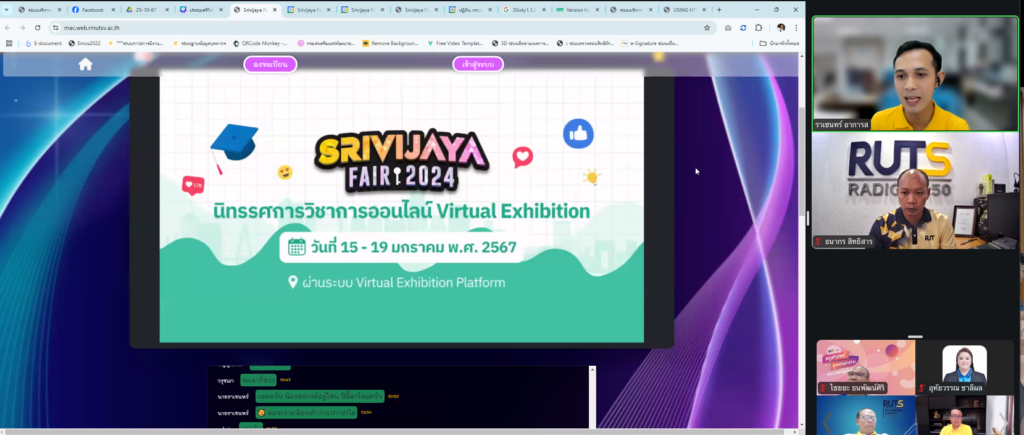Select the RUTS Radio participant video tile
This screenshot has height=435, width=1024.
coord(915,190)
